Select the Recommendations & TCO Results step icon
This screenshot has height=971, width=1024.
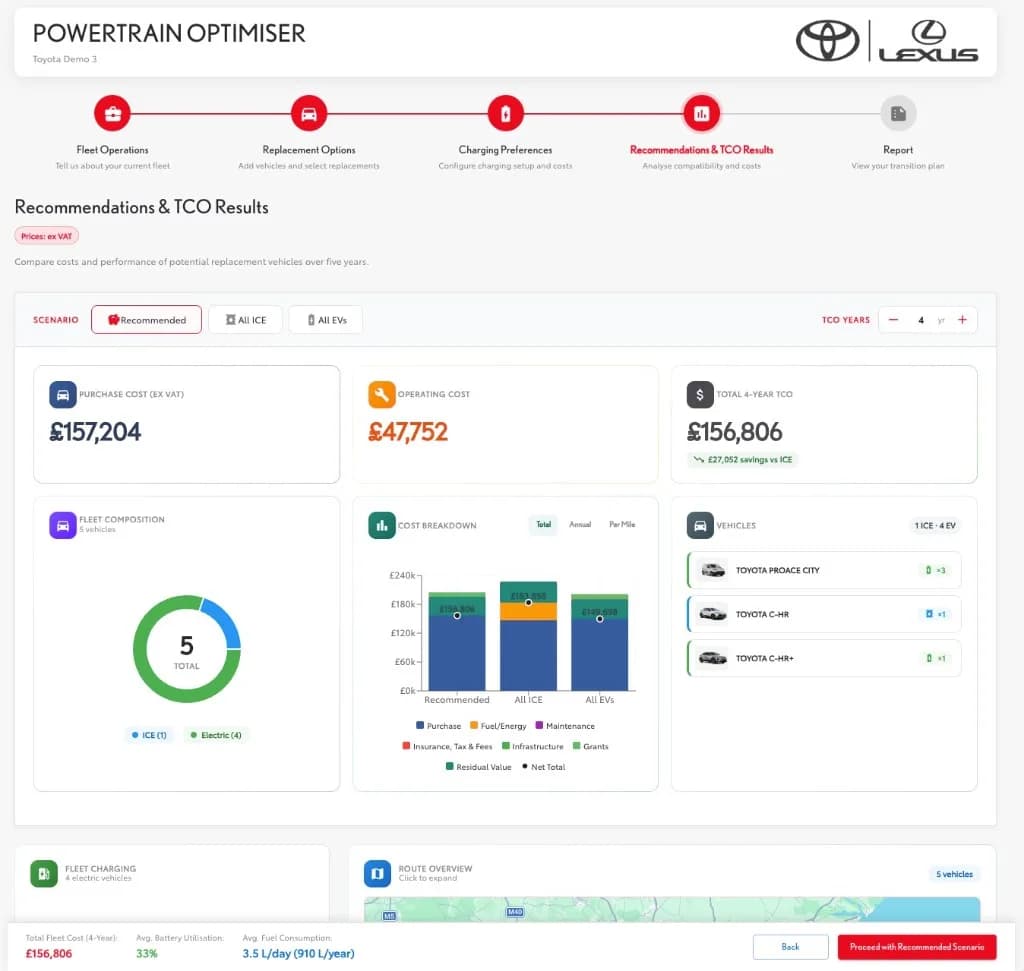pos(701,114)
